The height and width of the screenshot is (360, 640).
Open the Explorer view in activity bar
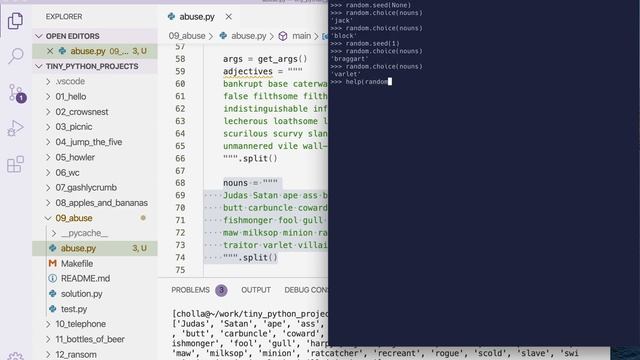(16, 20)
